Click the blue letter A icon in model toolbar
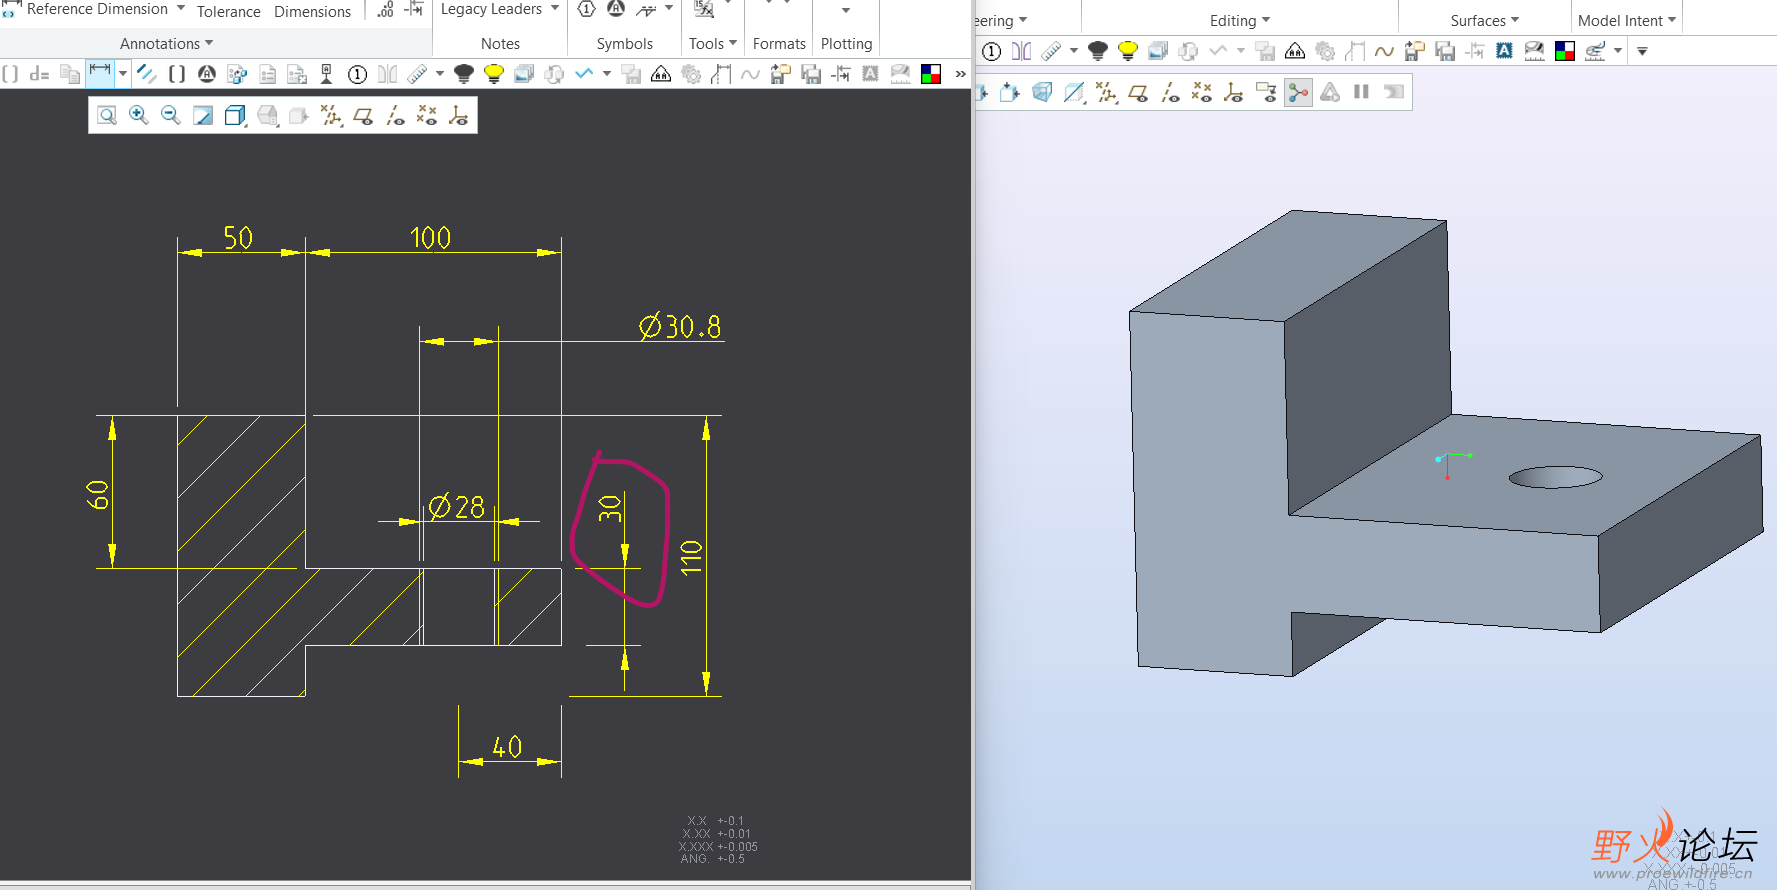Screen dimensions: 1777x890 click(x=1504, y=51)
